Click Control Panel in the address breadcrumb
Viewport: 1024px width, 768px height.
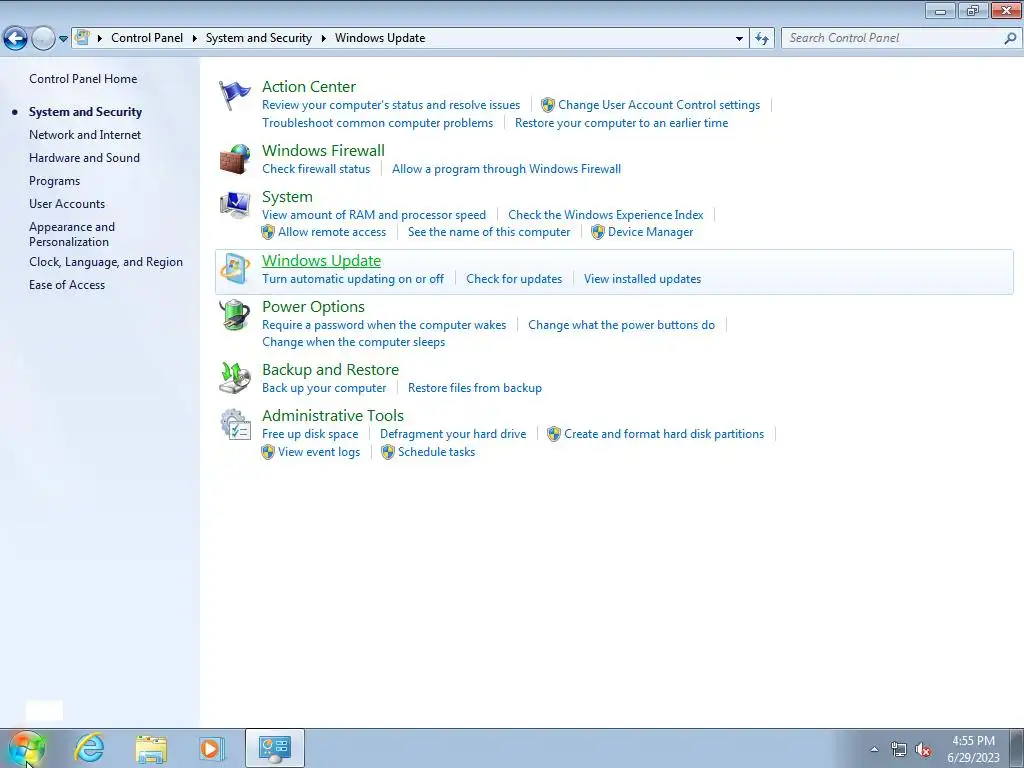click(x=147, y=38)
